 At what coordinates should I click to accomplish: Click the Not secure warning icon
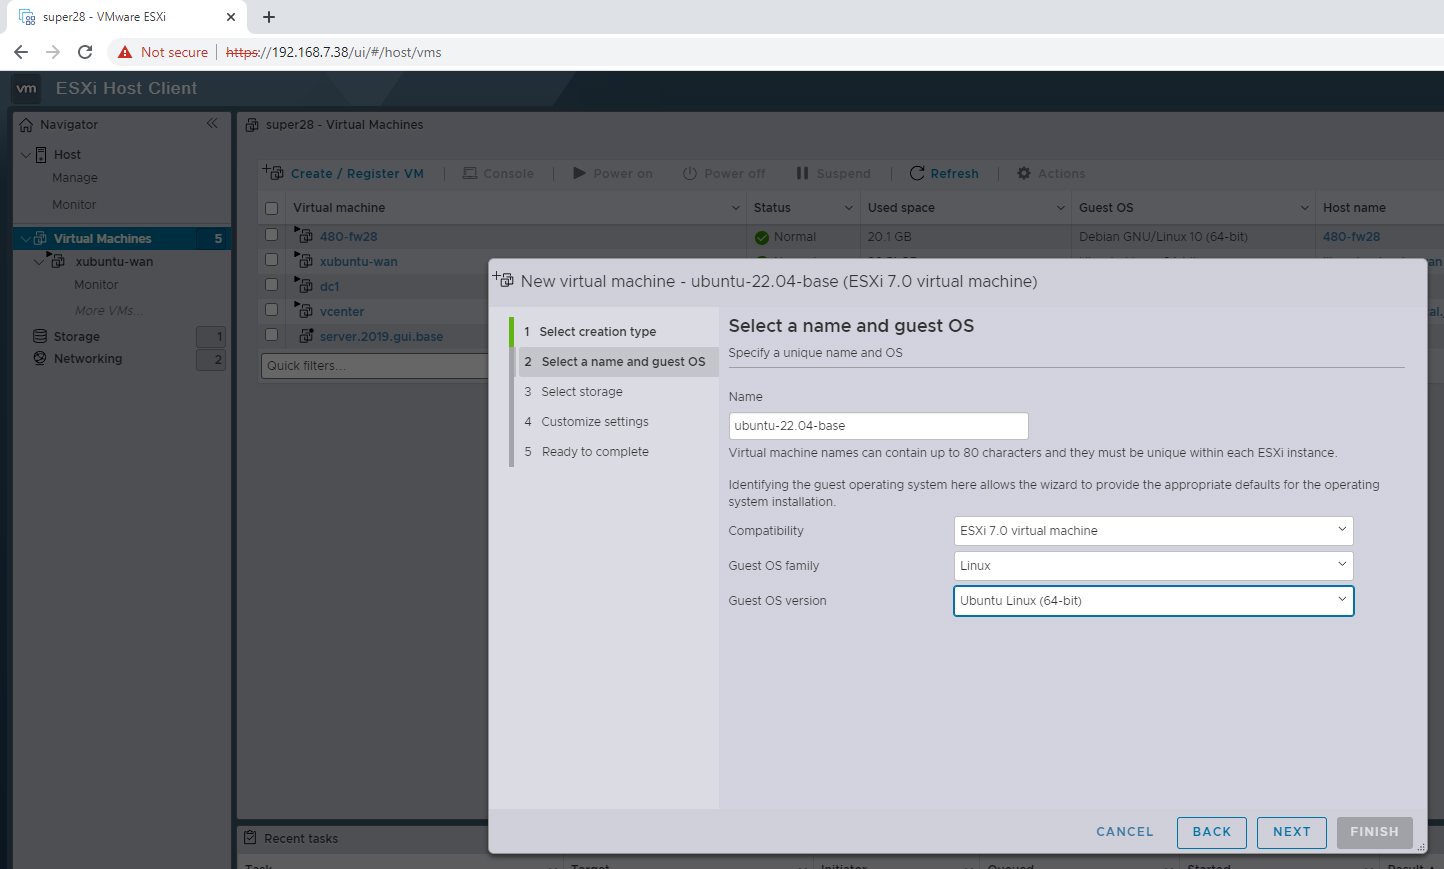pyautogui.click(x=125, y=52)
